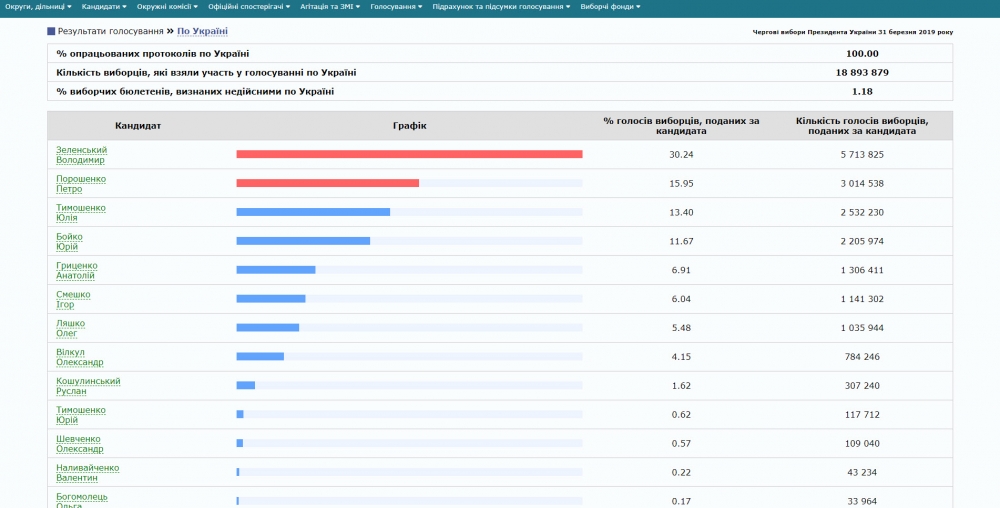Open candidate Порошенко Петро link
1000x508 pixels.
click(80, 184)
